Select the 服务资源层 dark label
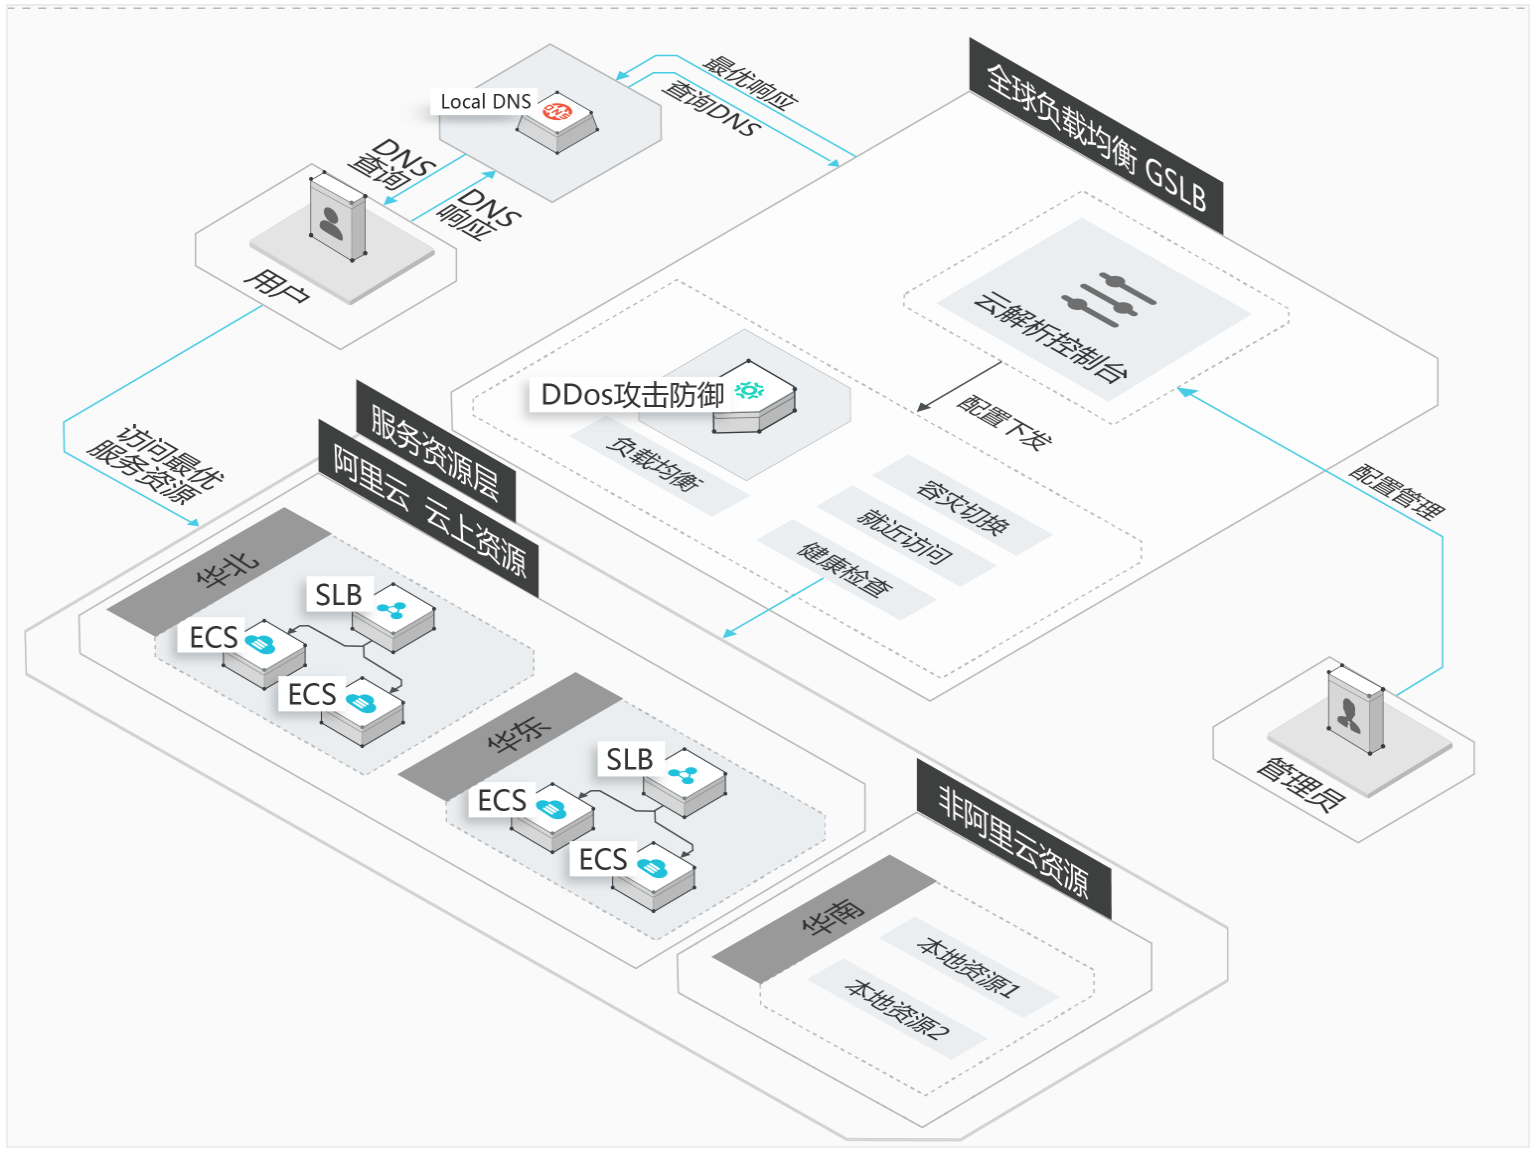This screenshot has height=1152, width=1538. tap(436, 452)
